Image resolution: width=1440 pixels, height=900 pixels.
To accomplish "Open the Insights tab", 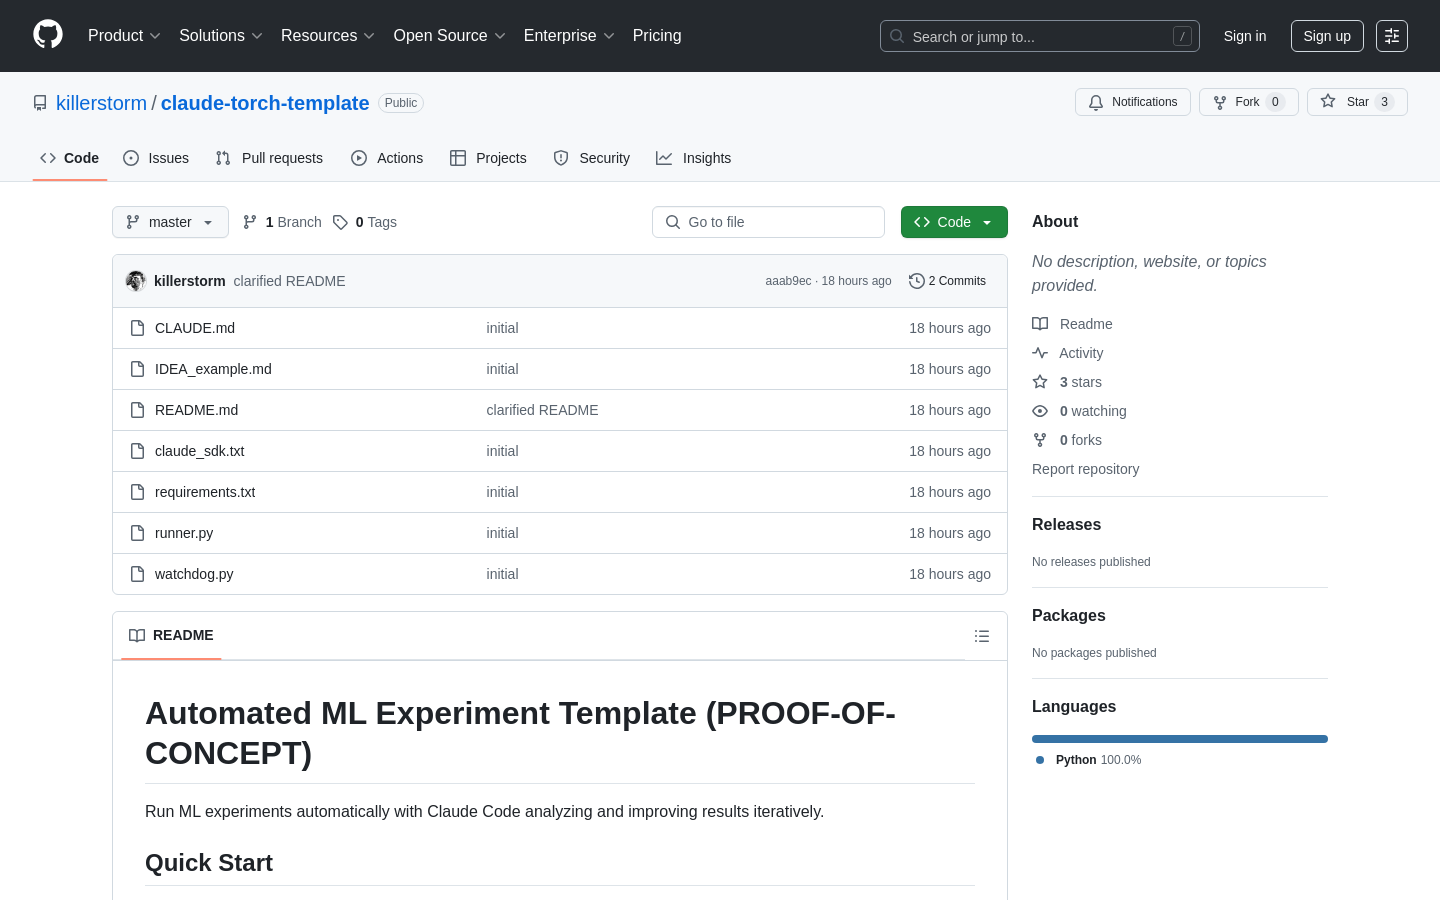I will point(694,158).
